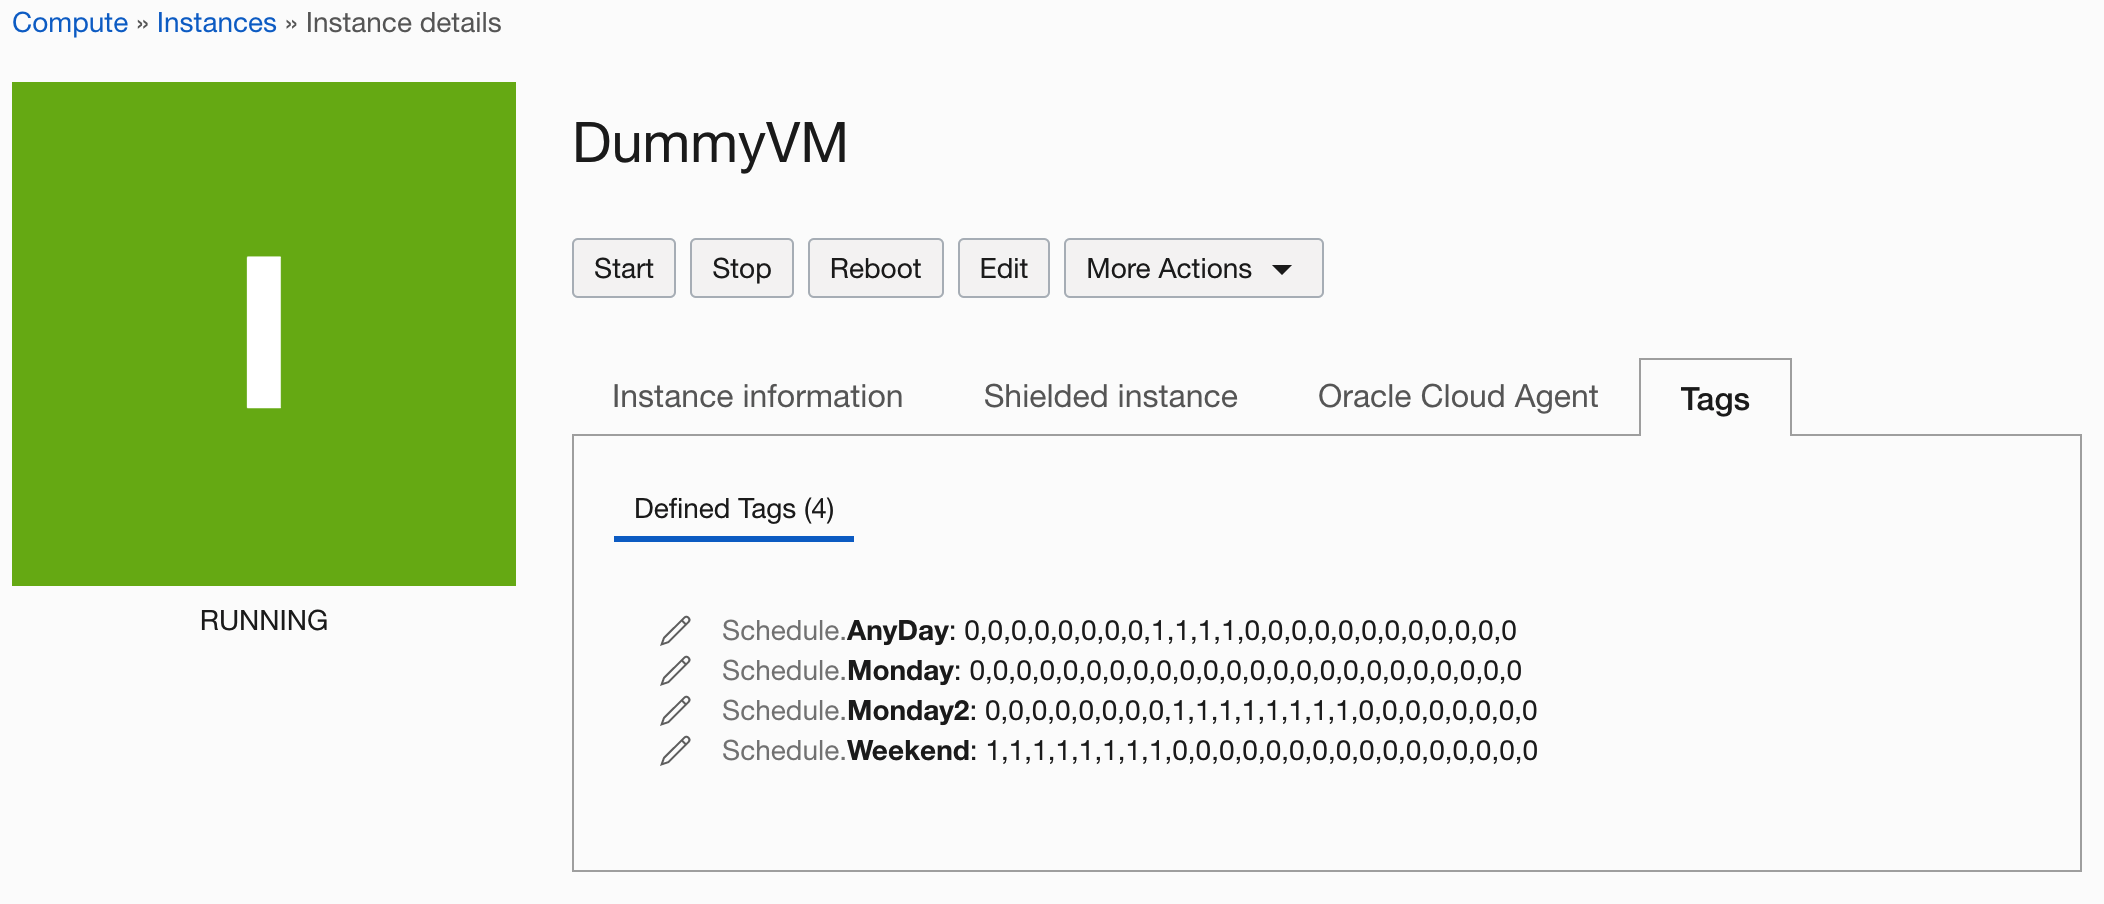Navigate to Instances via breadcrumb

pyautogui.click(x=216, y=22)
